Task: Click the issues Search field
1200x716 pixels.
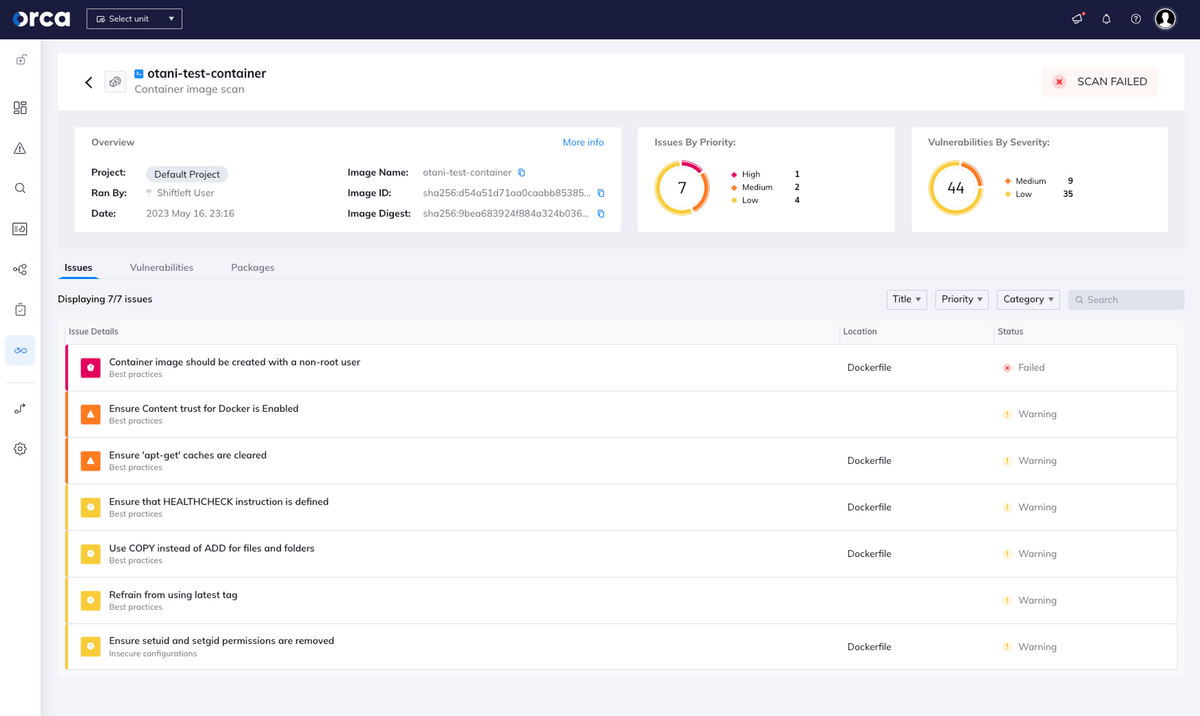Action: (1126, 299)
